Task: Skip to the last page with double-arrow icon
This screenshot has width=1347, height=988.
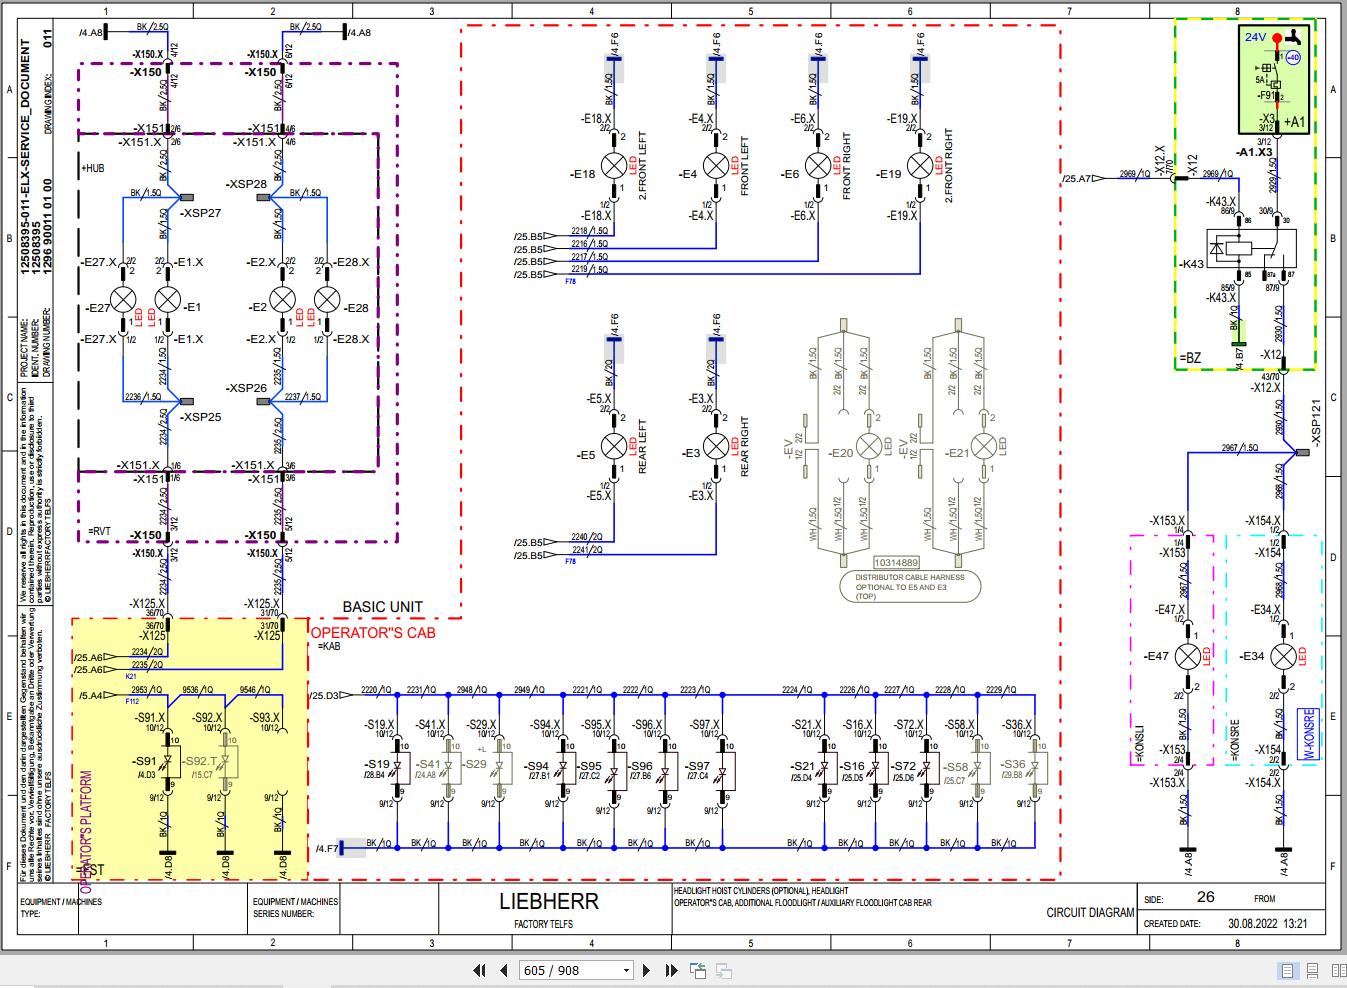Action: click(671, 970)
